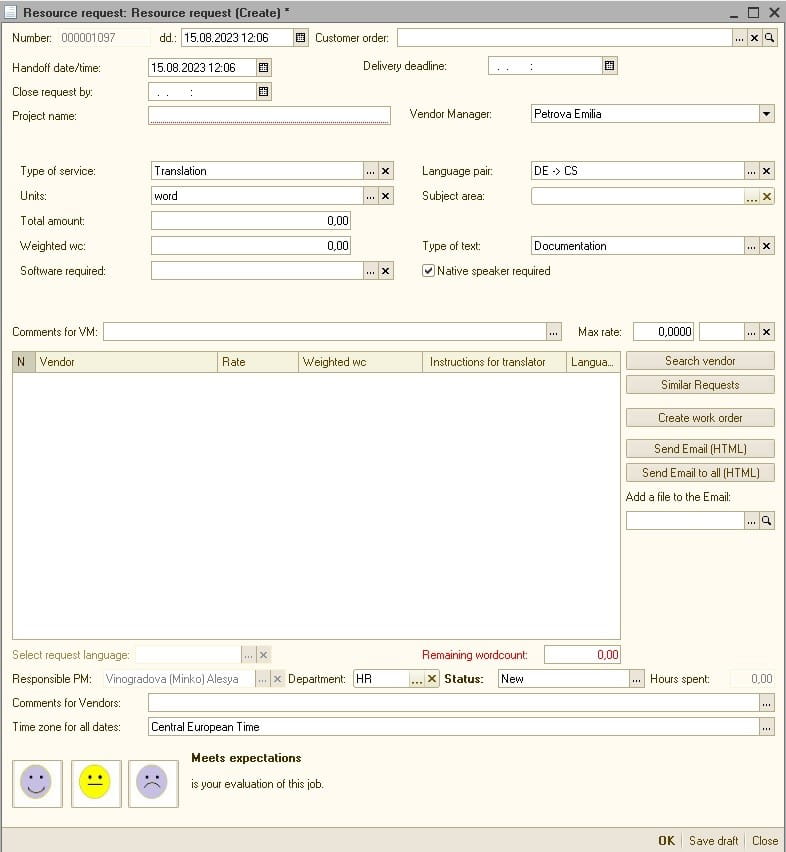Open the Time zone selection list
The width and height of the screenshot is (786, 852).
pyautogui.click(x=766, y=728)
